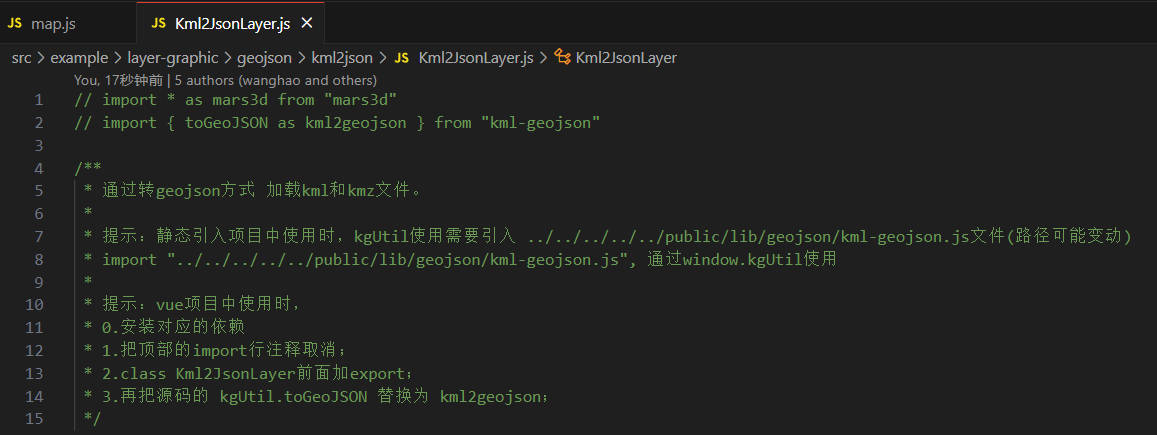Open the kml2json breadcrumb folder
This screenshot has height=435, width=1157.
342,58
